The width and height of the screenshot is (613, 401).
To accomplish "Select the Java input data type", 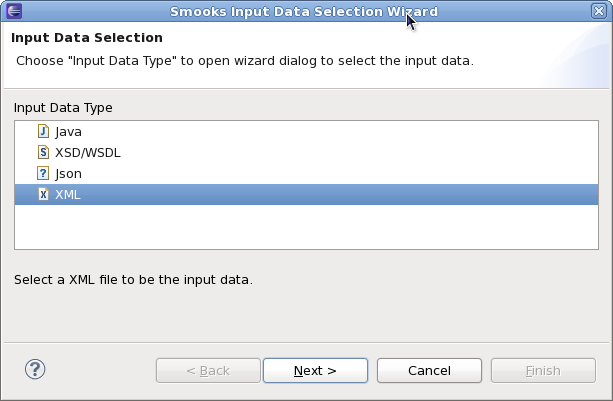I will point(68,131).
